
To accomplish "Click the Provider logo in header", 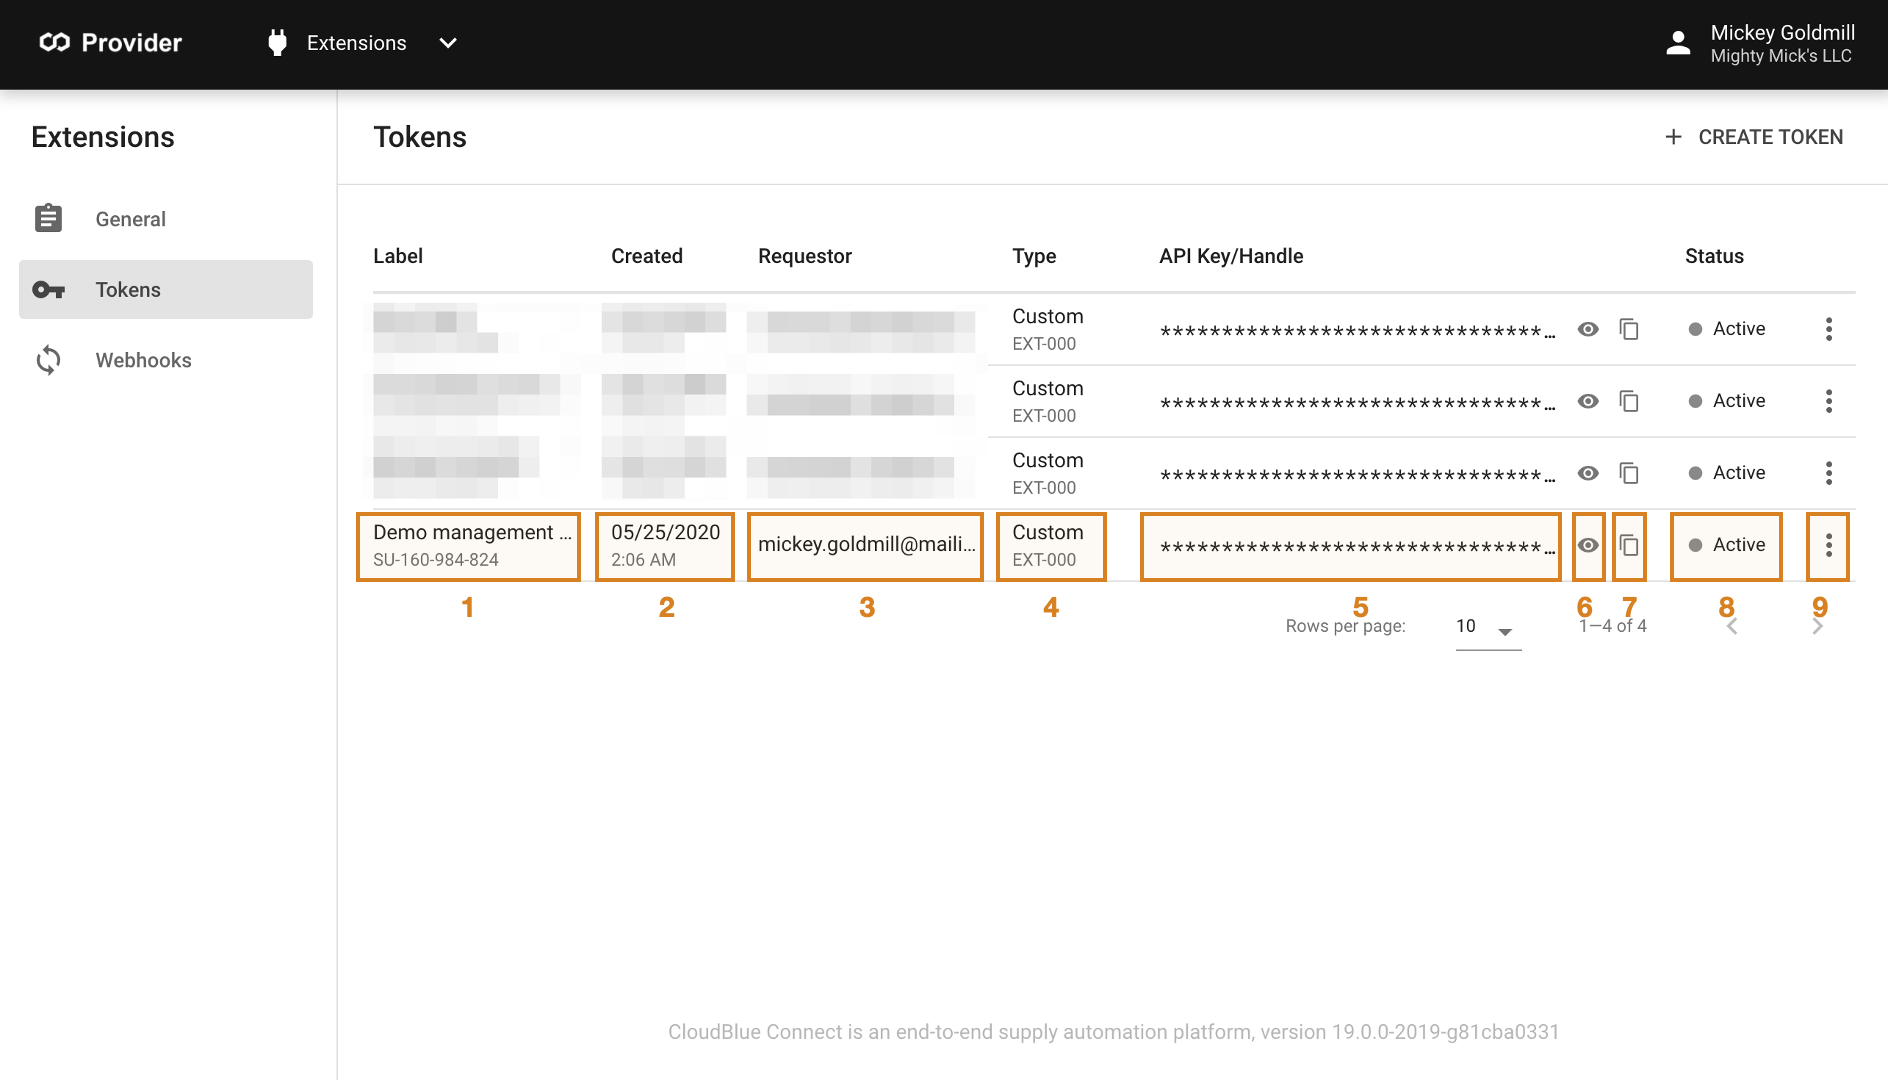I will [x=110, y=43].
